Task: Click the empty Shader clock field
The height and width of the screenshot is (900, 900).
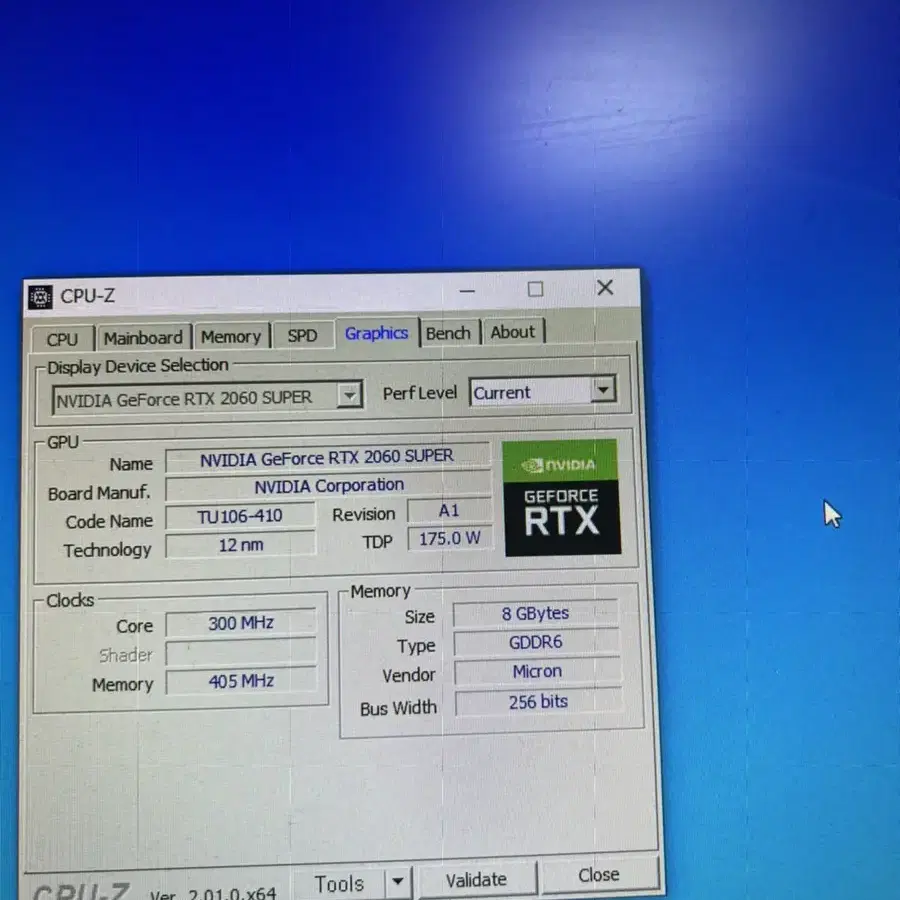Action: (240, 652)
